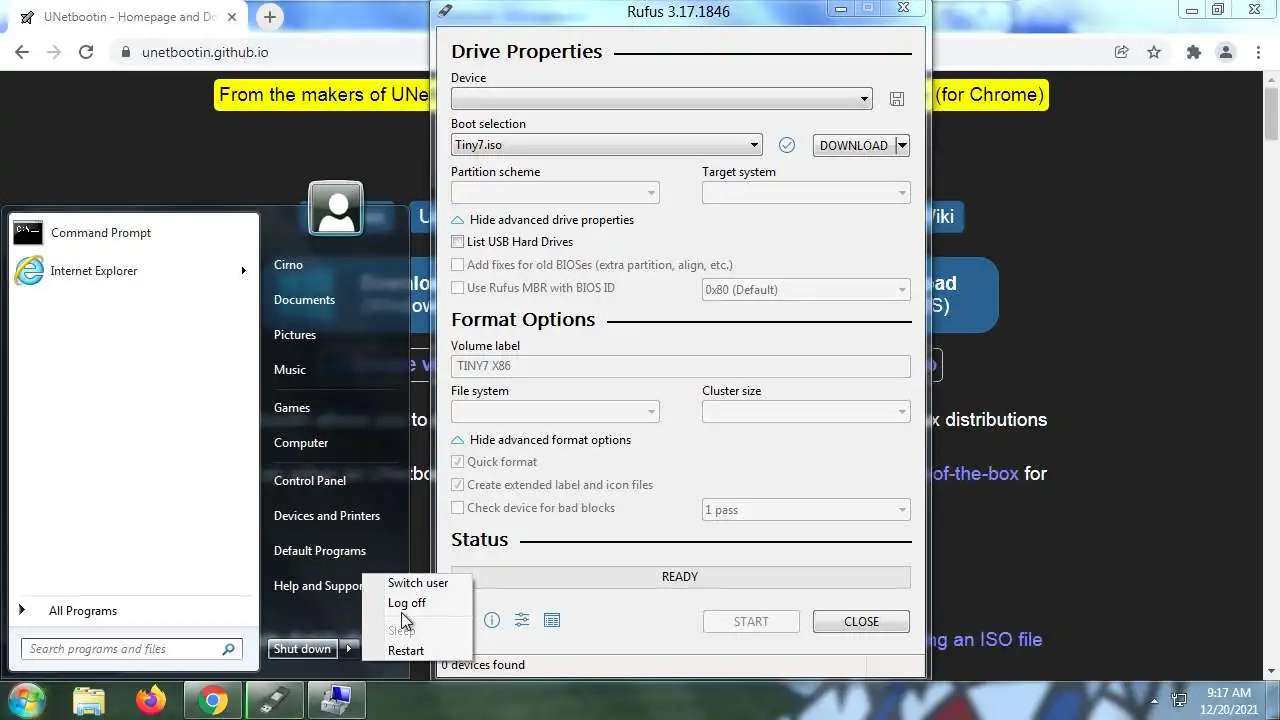Screen dimensions: 1280x720
Task: Expand All Programs list
Action: 83,611
